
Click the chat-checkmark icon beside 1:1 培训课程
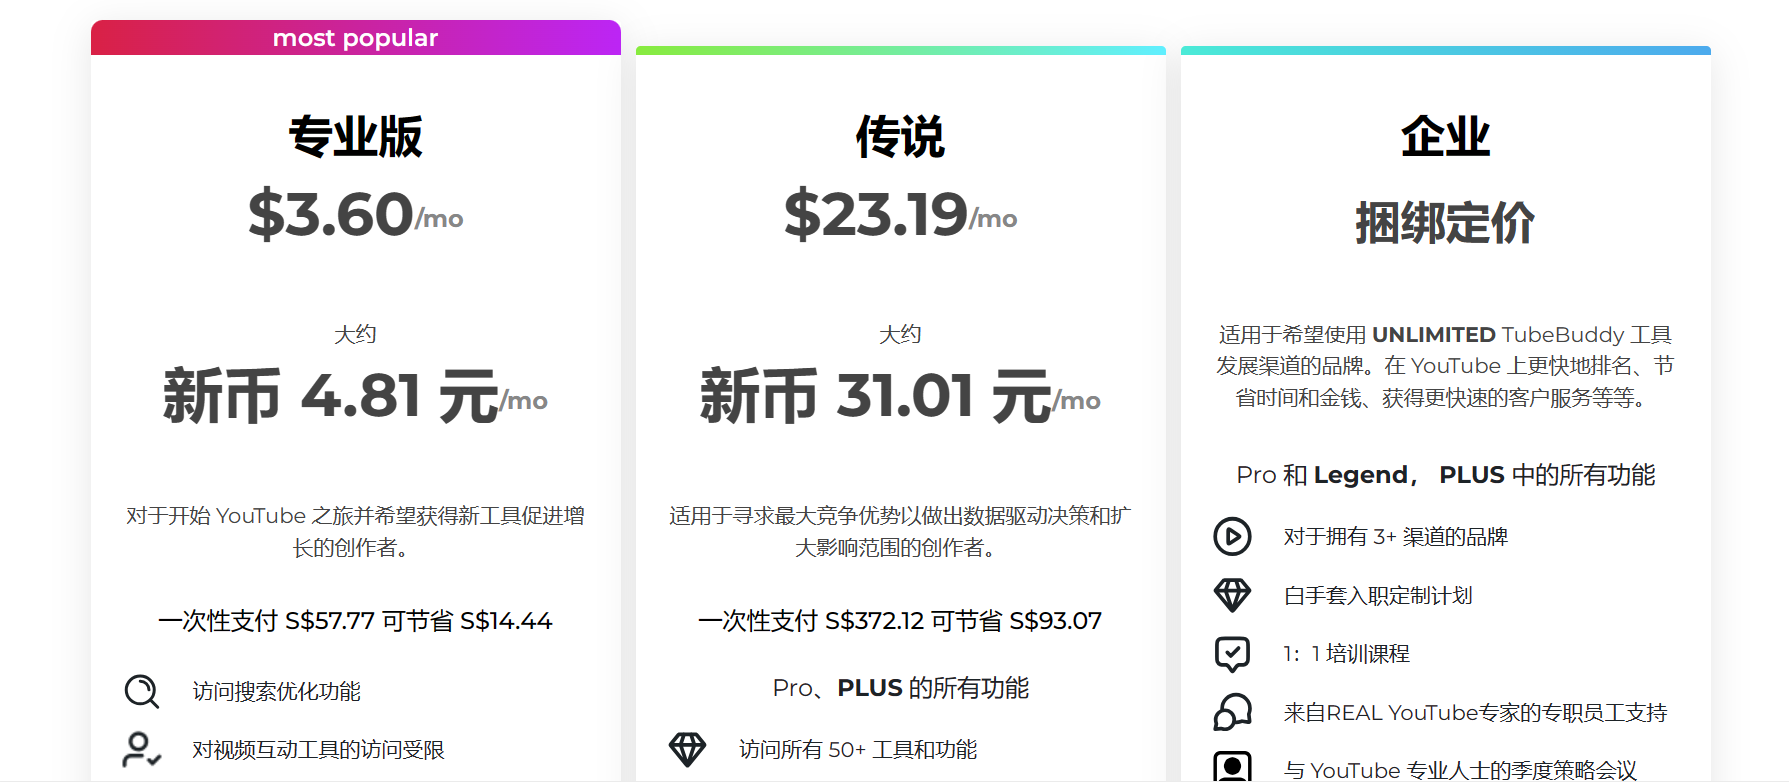coord(1232,654)
